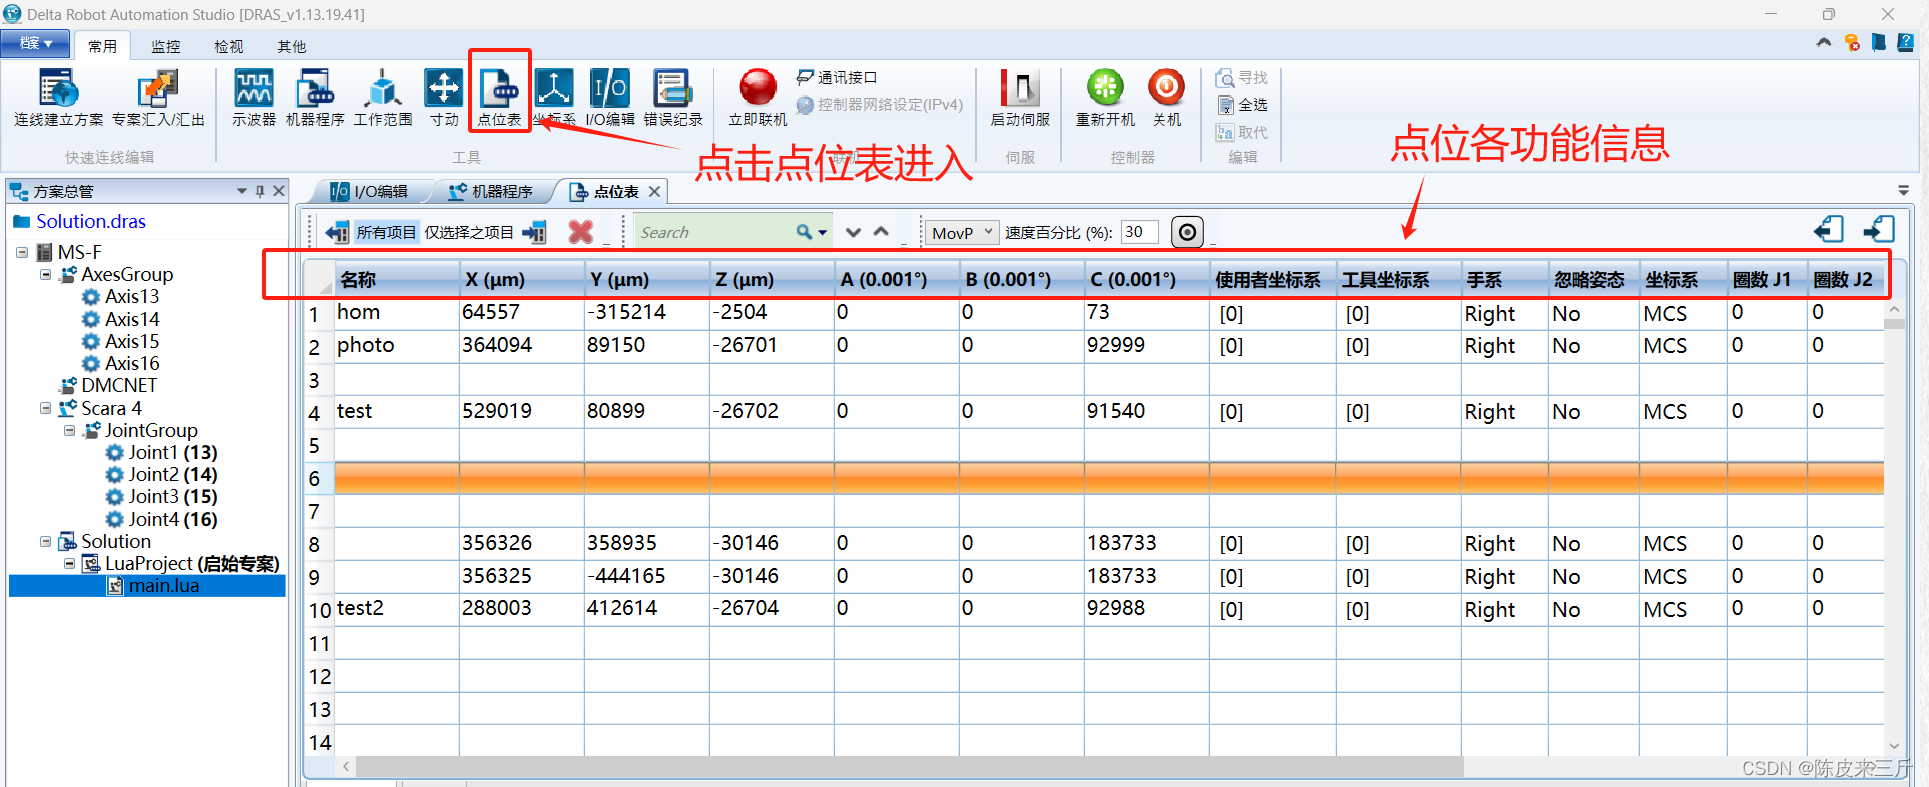Click the red 立即联机 connect button
The image size is (1929, 787).
click(x=758, y=98)
